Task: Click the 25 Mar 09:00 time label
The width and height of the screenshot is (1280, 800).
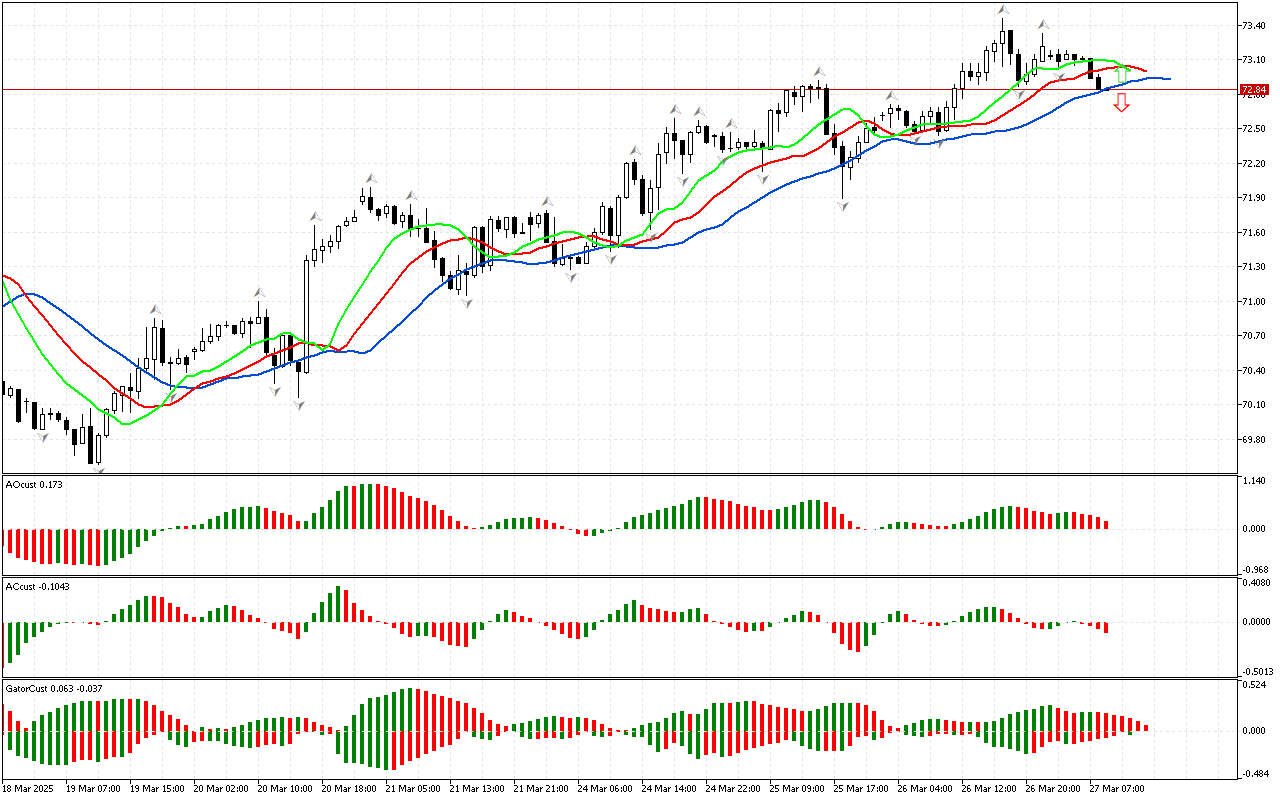Action: coord(797,789)
